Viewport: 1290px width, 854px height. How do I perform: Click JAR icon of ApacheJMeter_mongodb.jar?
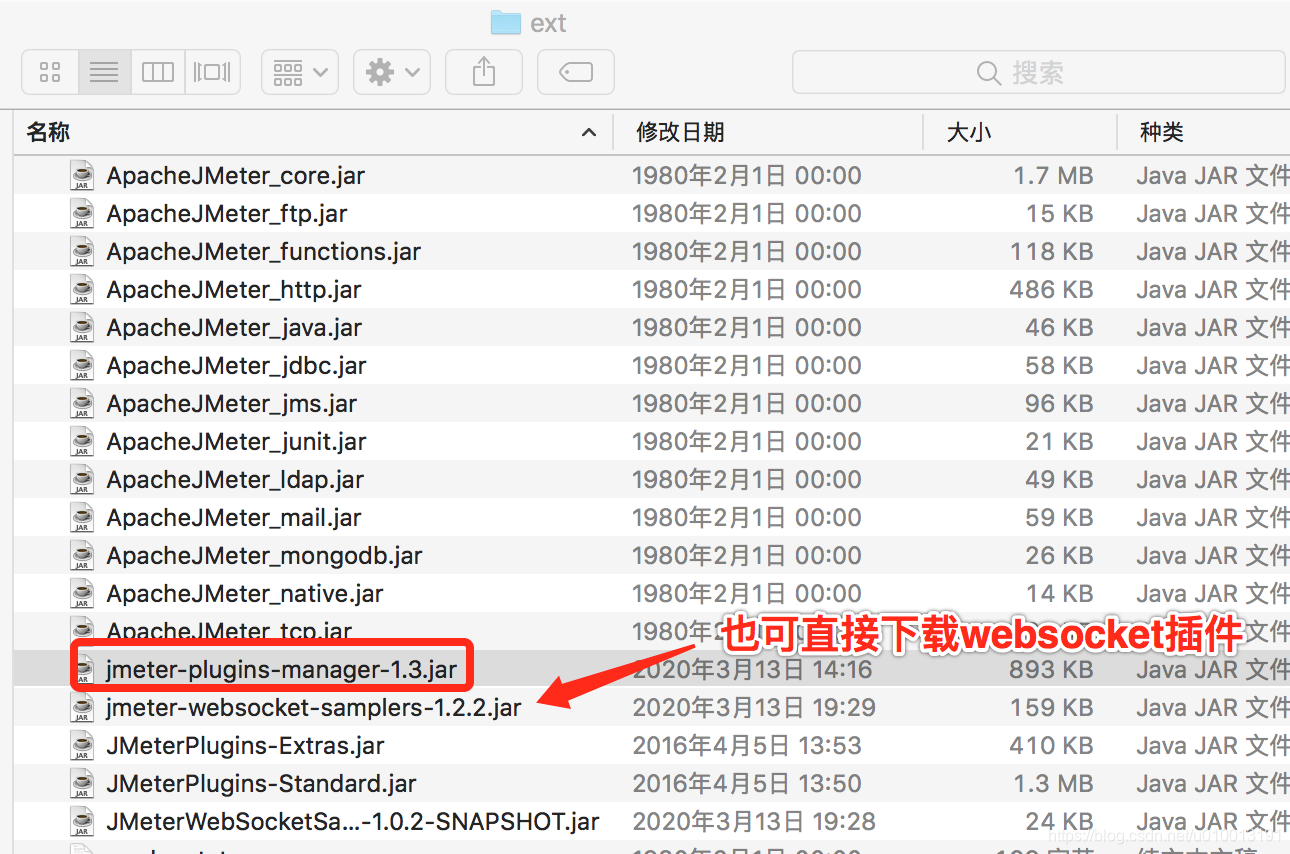click(x=82, y=556)
